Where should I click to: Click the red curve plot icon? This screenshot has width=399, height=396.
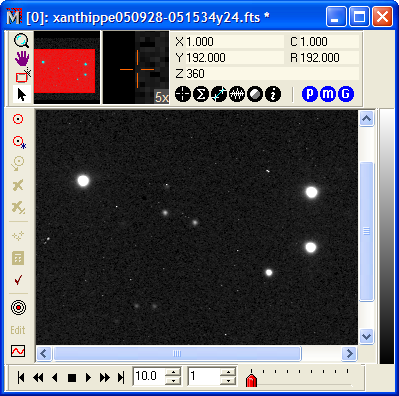18,351
